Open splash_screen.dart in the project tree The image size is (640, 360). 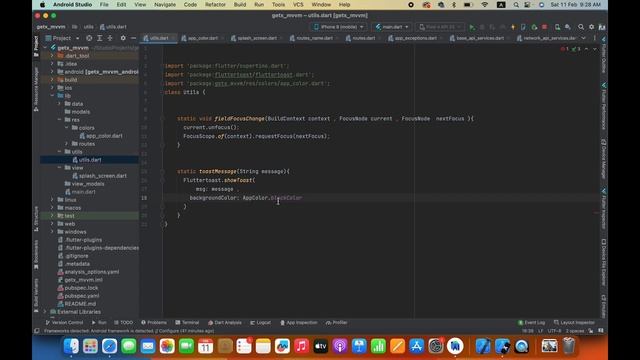click(100, 176)
